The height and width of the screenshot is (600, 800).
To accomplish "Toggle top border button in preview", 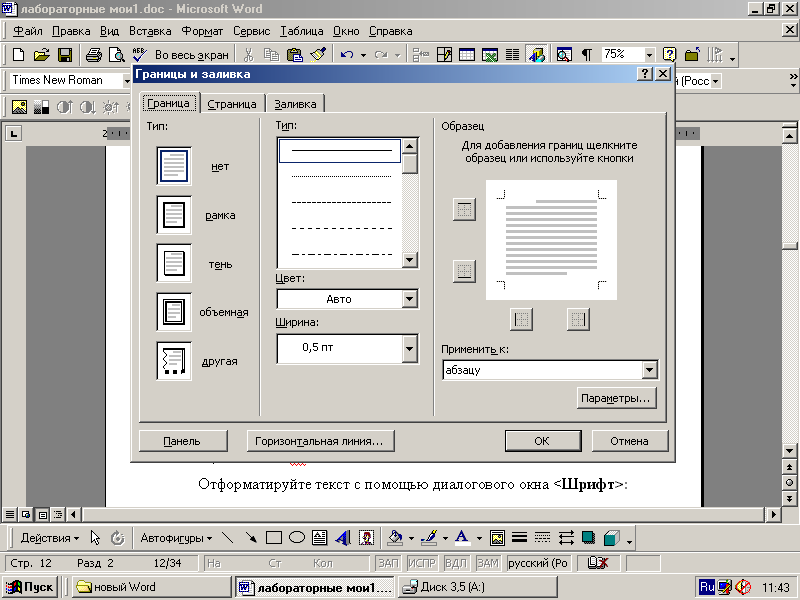I will pos(464,209).
